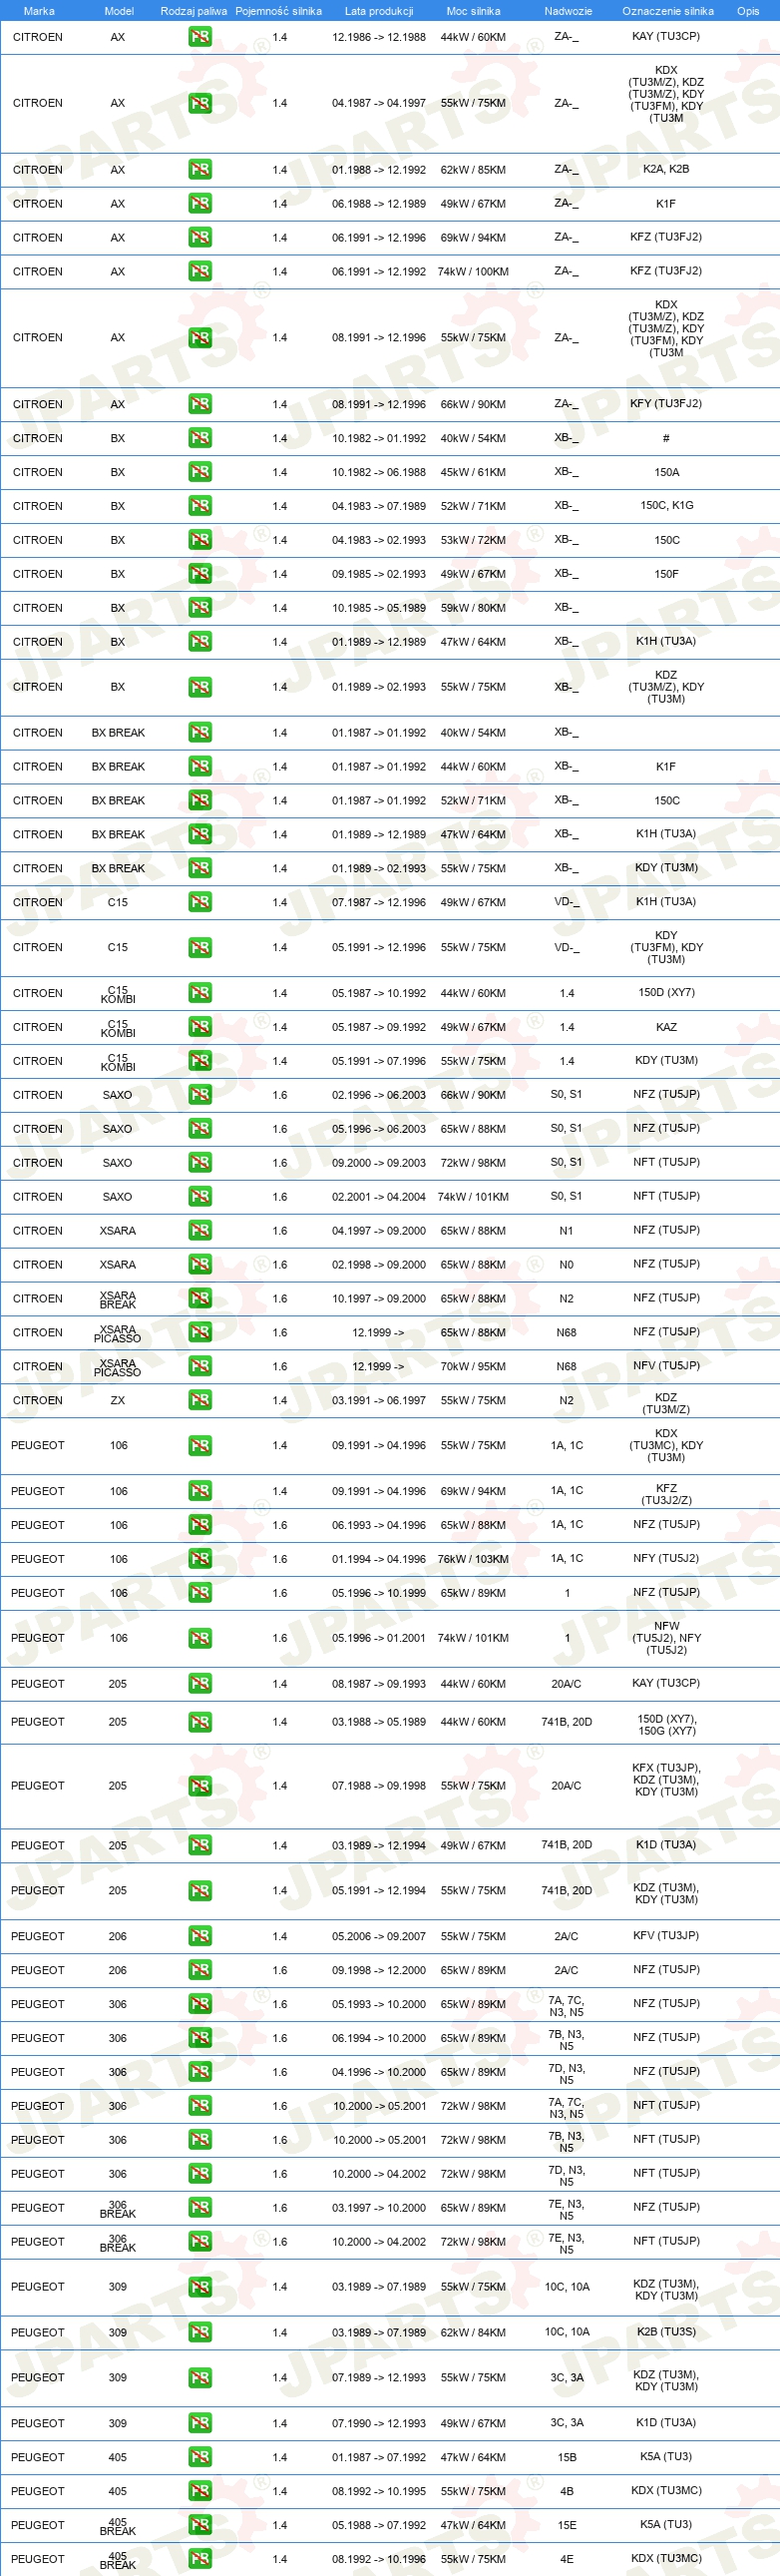
Task: Select the '#' engine code cell
Action: pyautogui.click(x=666, y=438)
